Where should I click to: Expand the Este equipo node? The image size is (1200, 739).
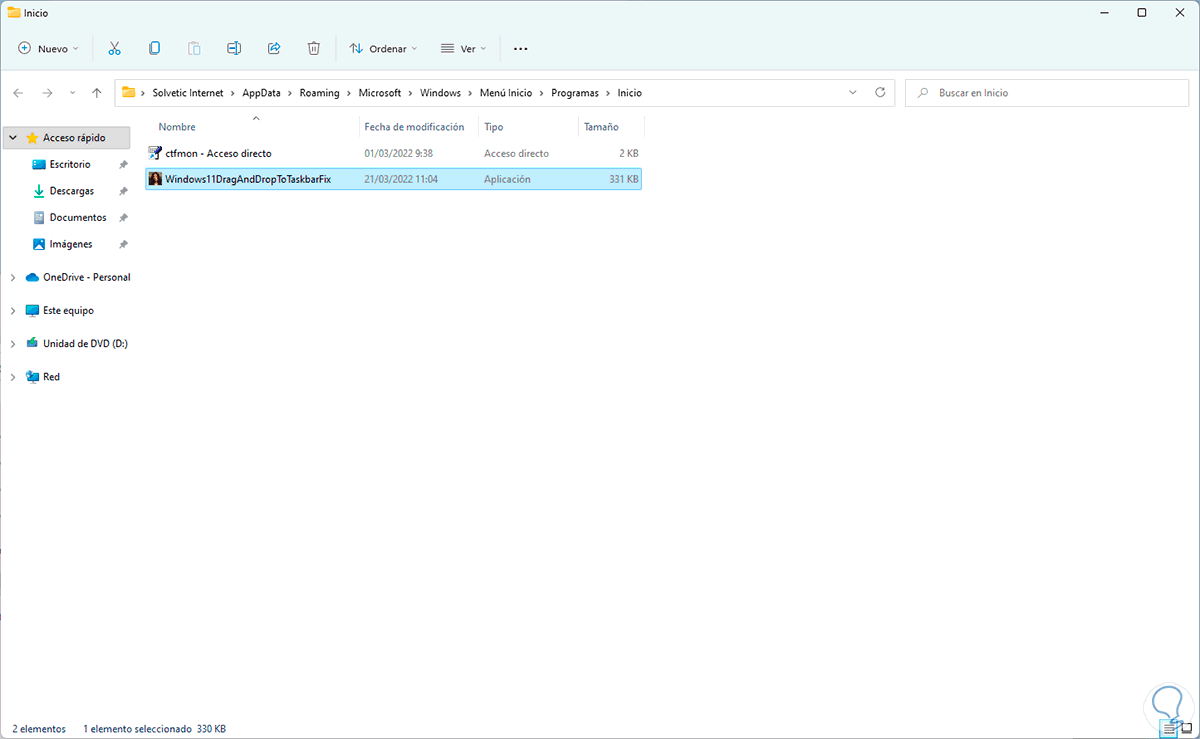coord(13,310)
